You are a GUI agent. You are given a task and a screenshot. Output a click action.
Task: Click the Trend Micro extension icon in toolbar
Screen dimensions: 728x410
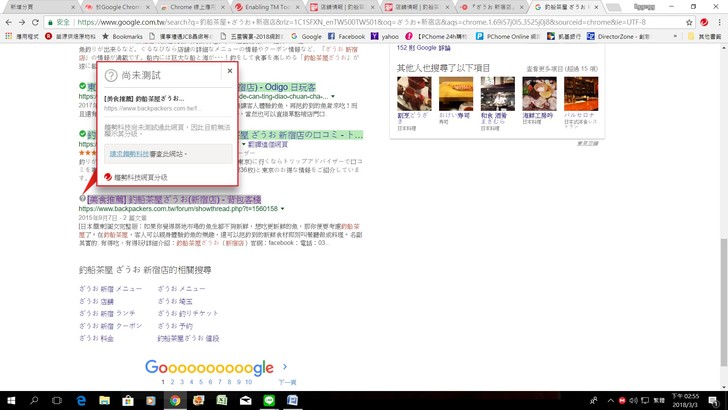click(703, 21)
